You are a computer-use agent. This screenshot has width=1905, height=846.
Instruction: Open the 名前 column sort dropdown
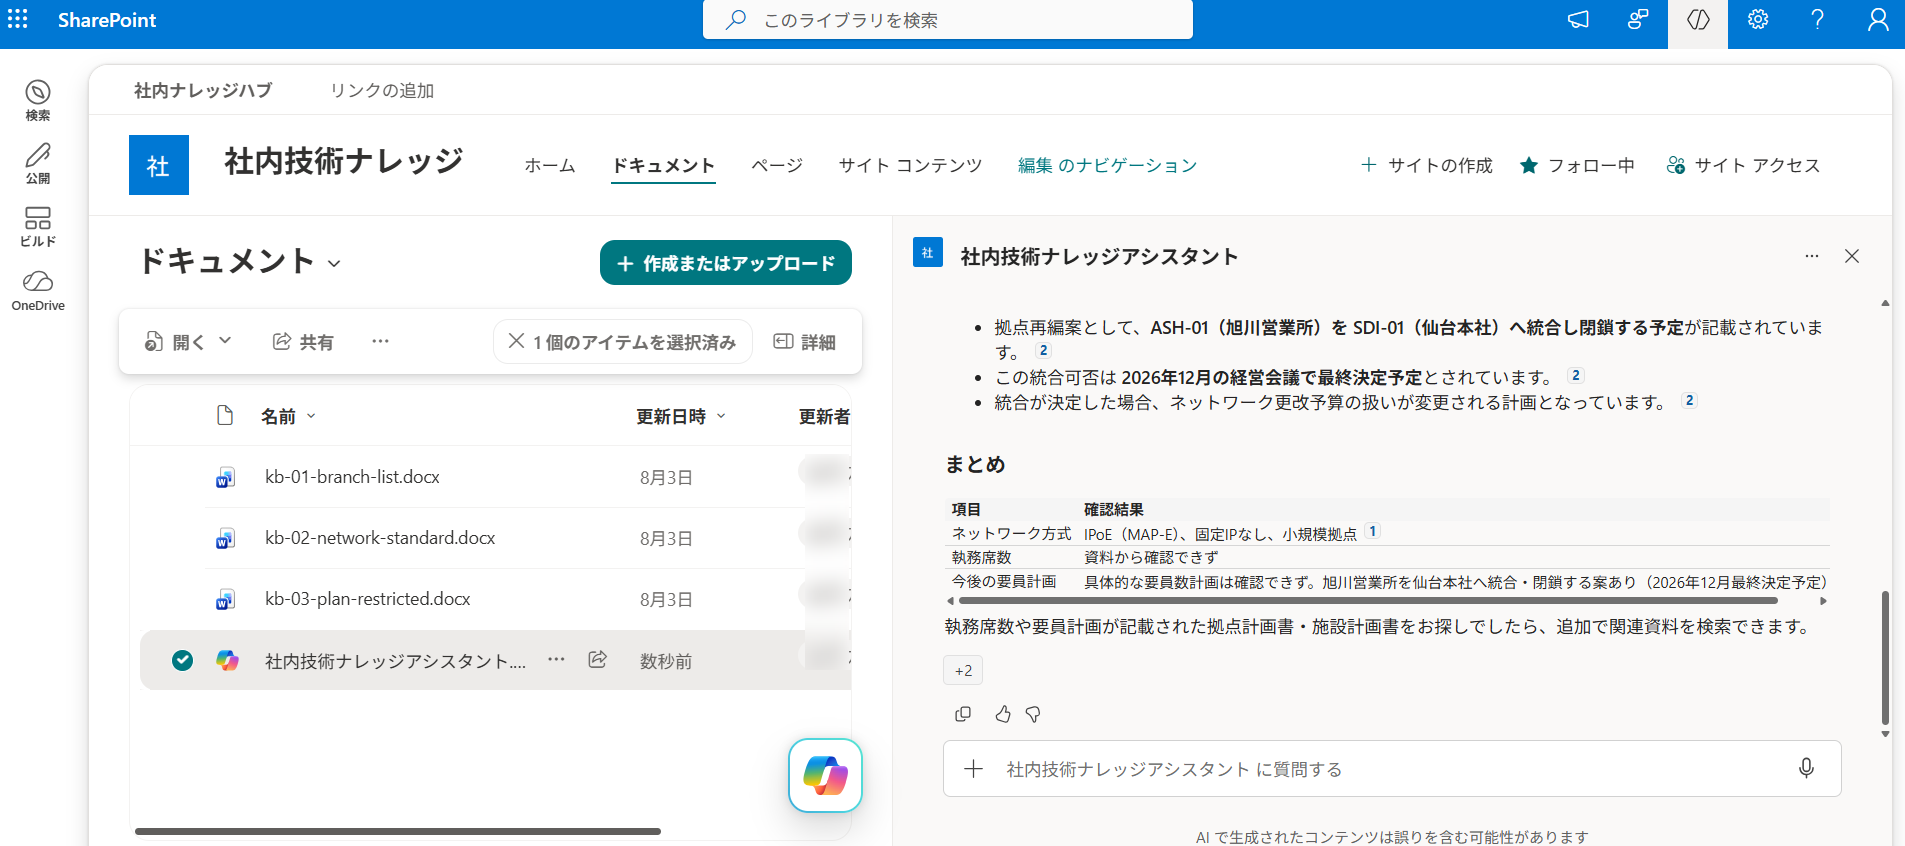[311, 416]
